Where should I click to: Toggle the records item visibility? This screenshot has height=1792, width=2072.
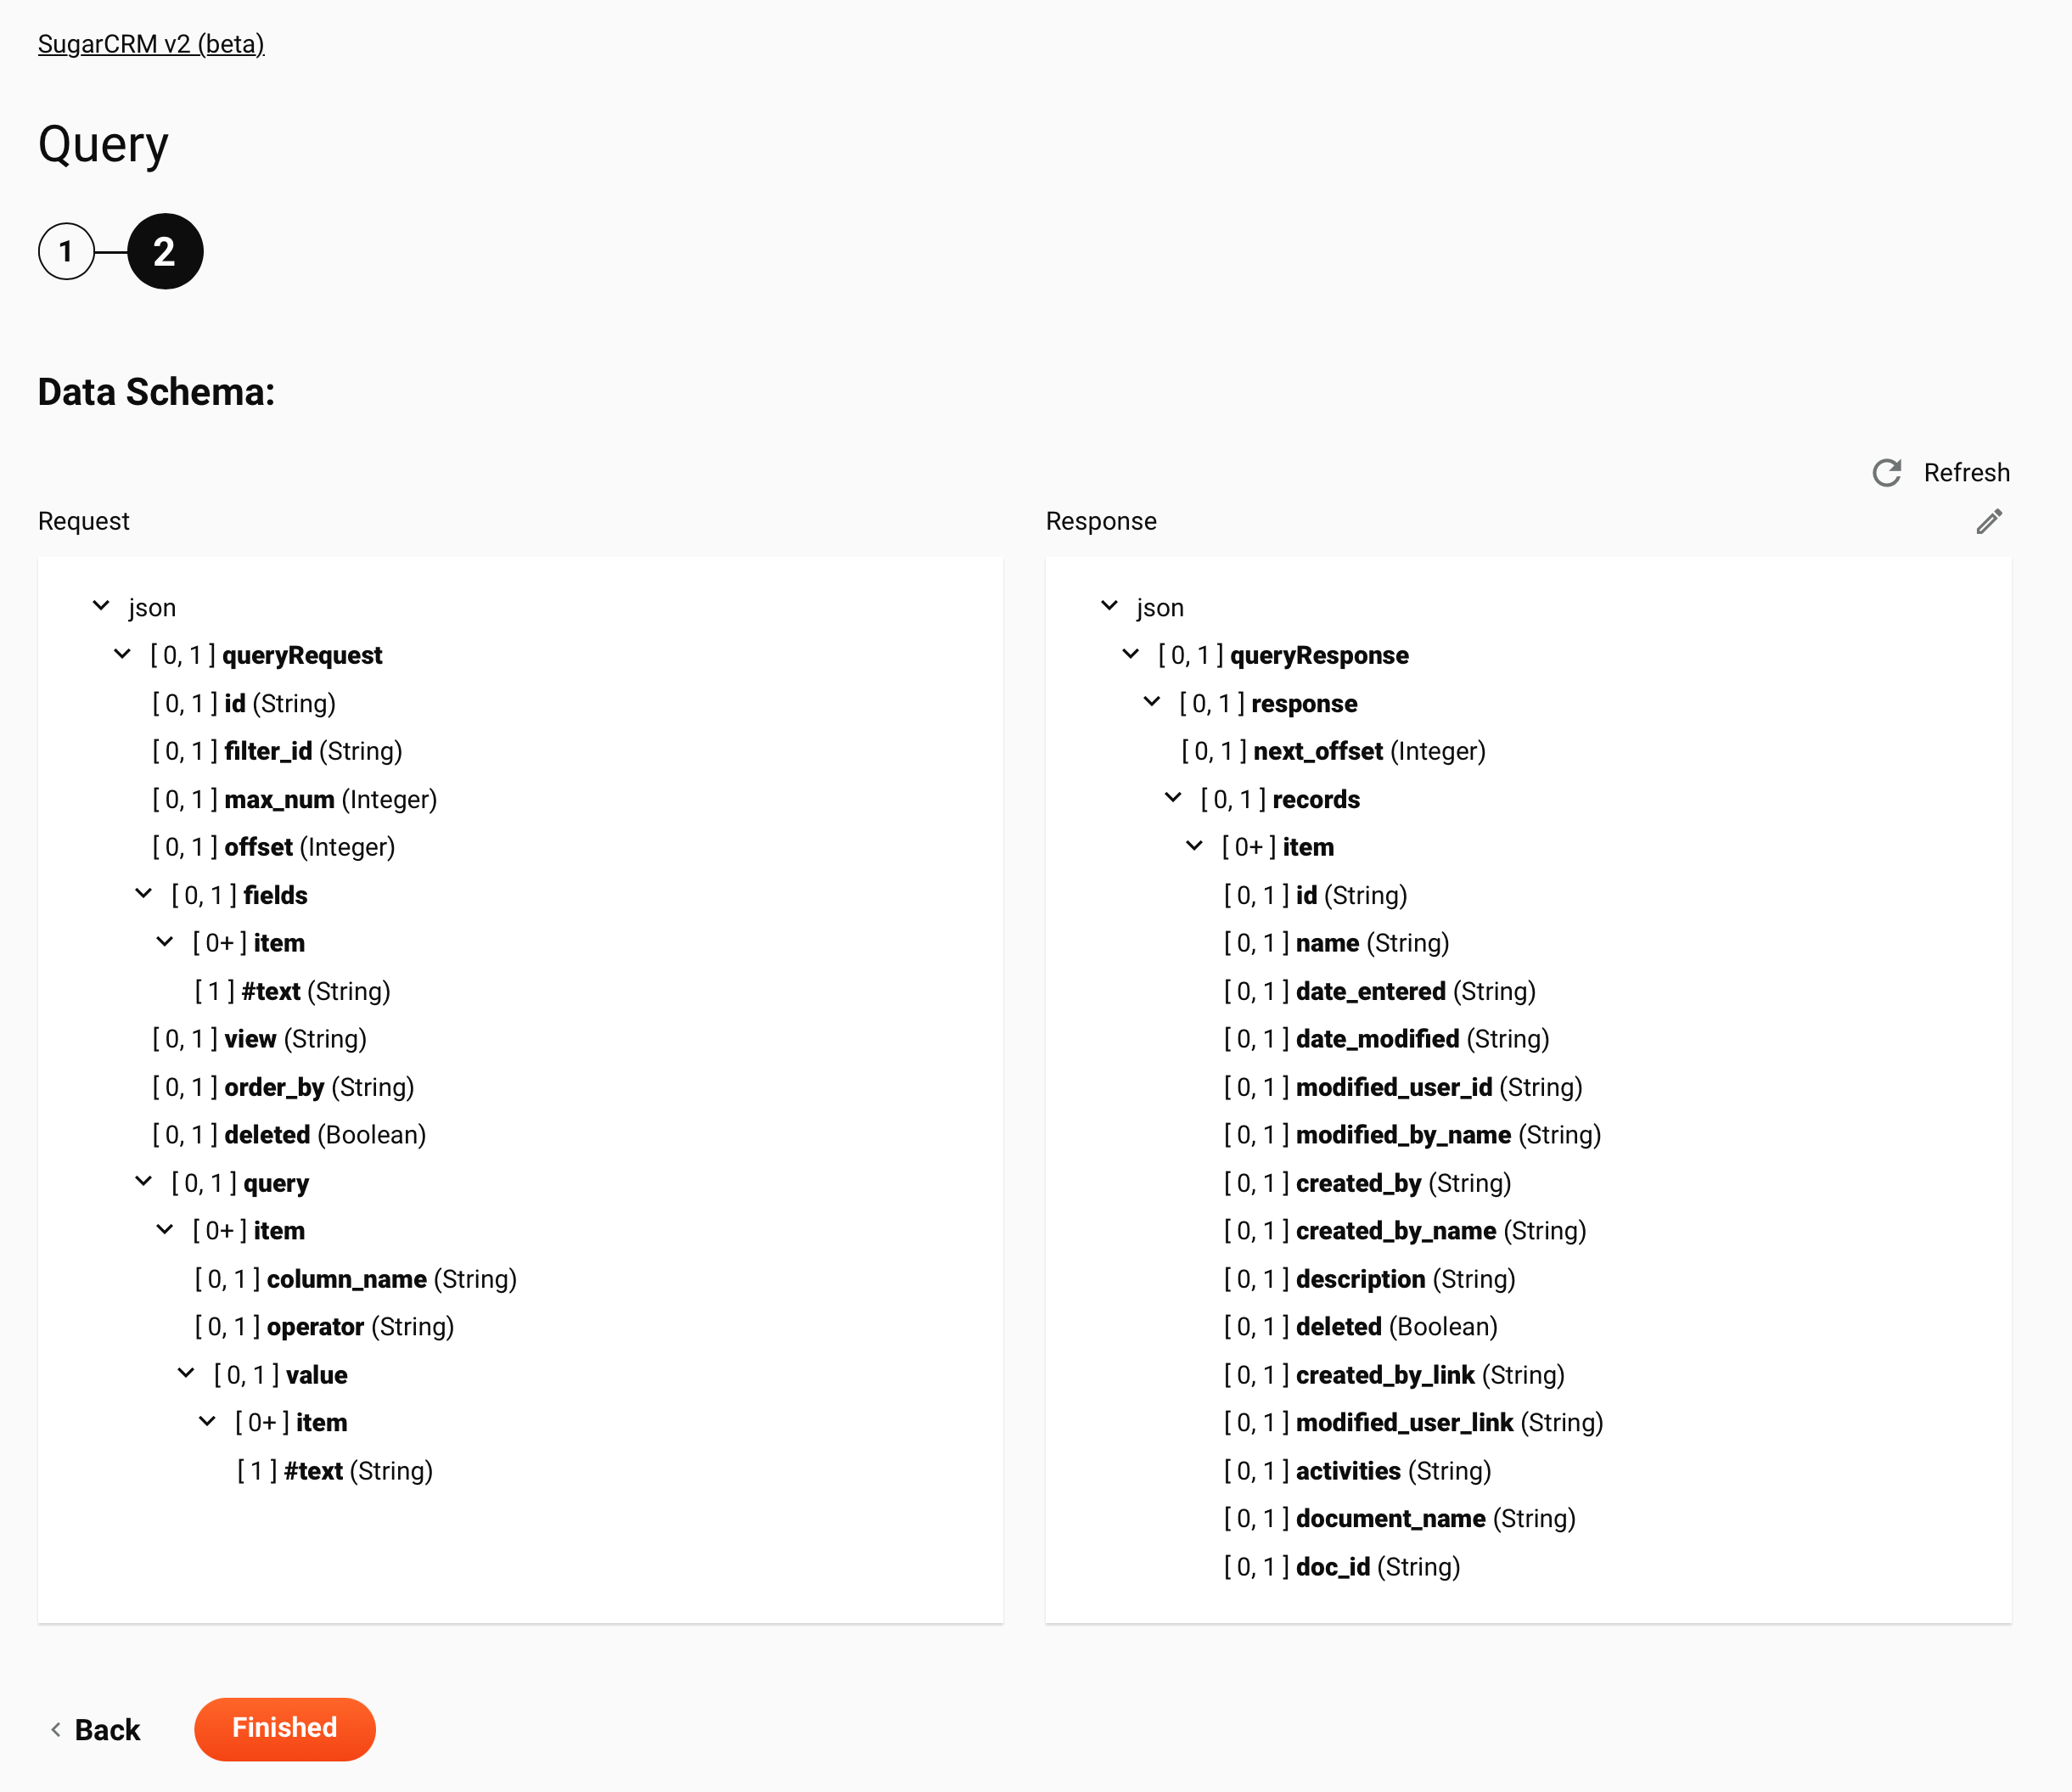coord(1173,798)
